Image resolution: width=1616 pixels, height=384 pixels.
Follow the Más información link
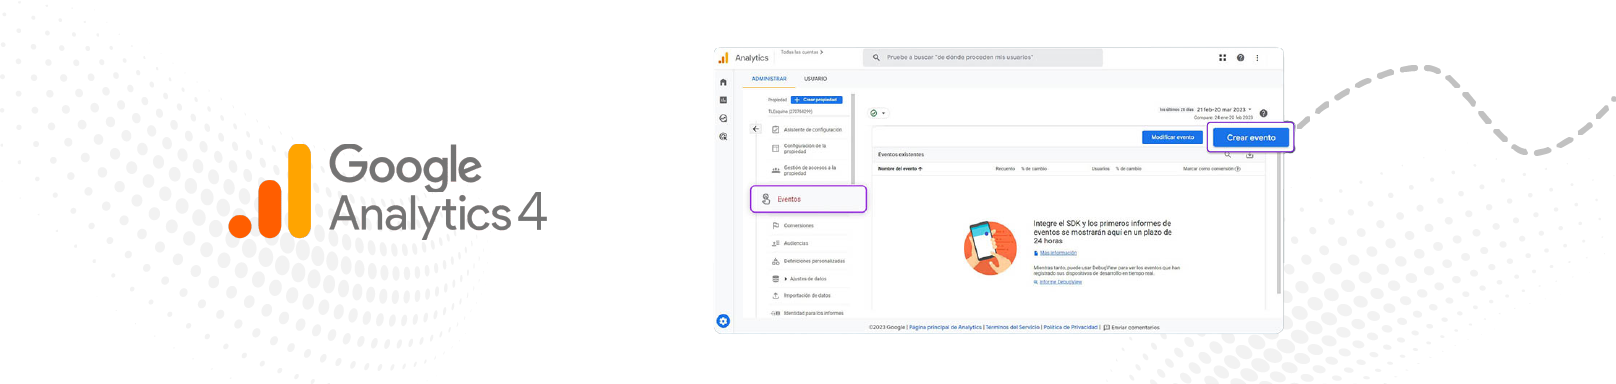click(x=1058, y=253)
